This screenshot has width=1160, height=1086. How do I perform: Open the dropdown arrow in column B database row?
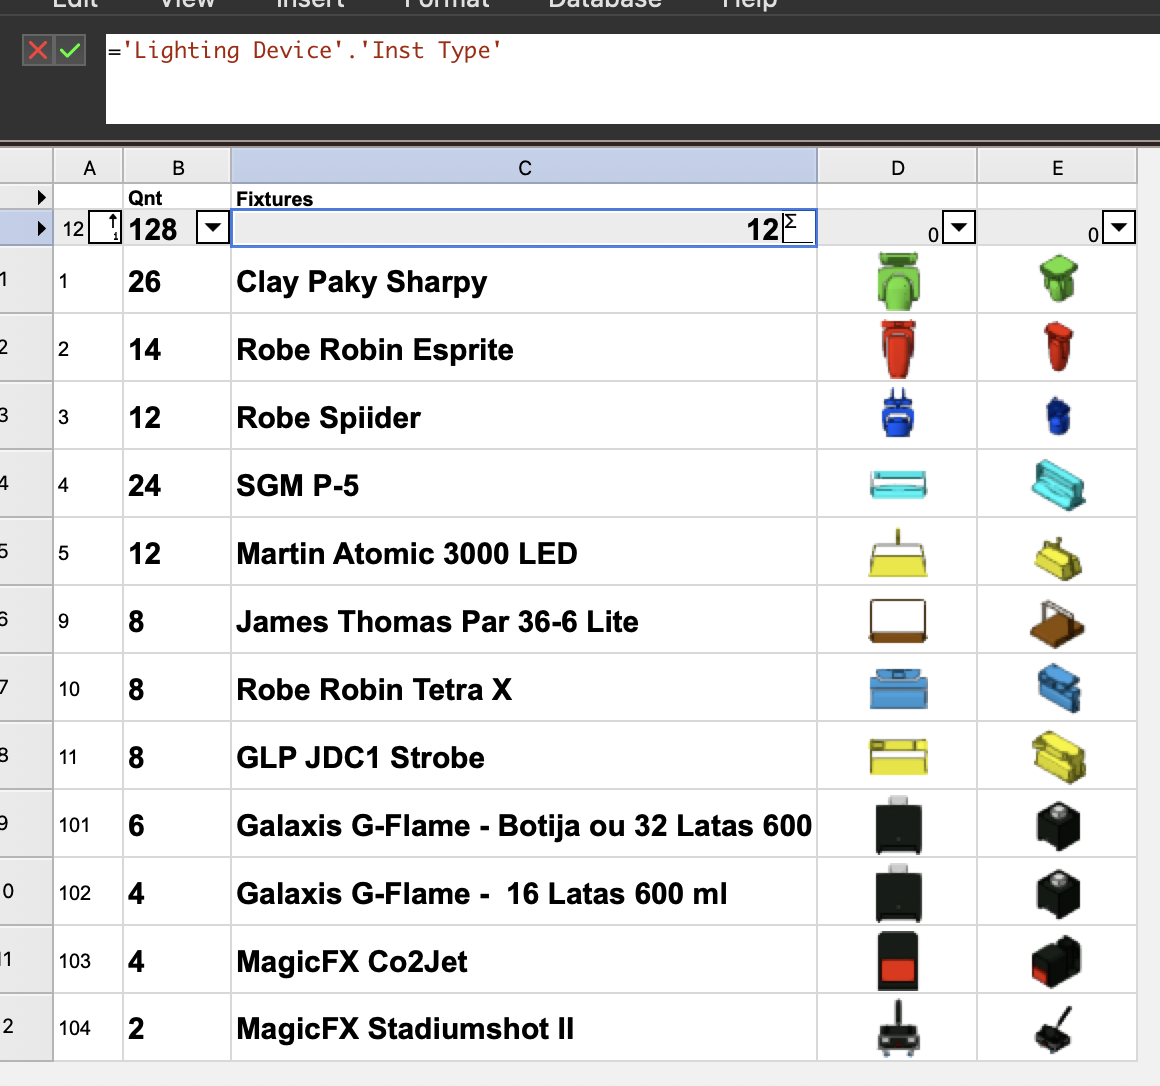click(x=212, y=228)
